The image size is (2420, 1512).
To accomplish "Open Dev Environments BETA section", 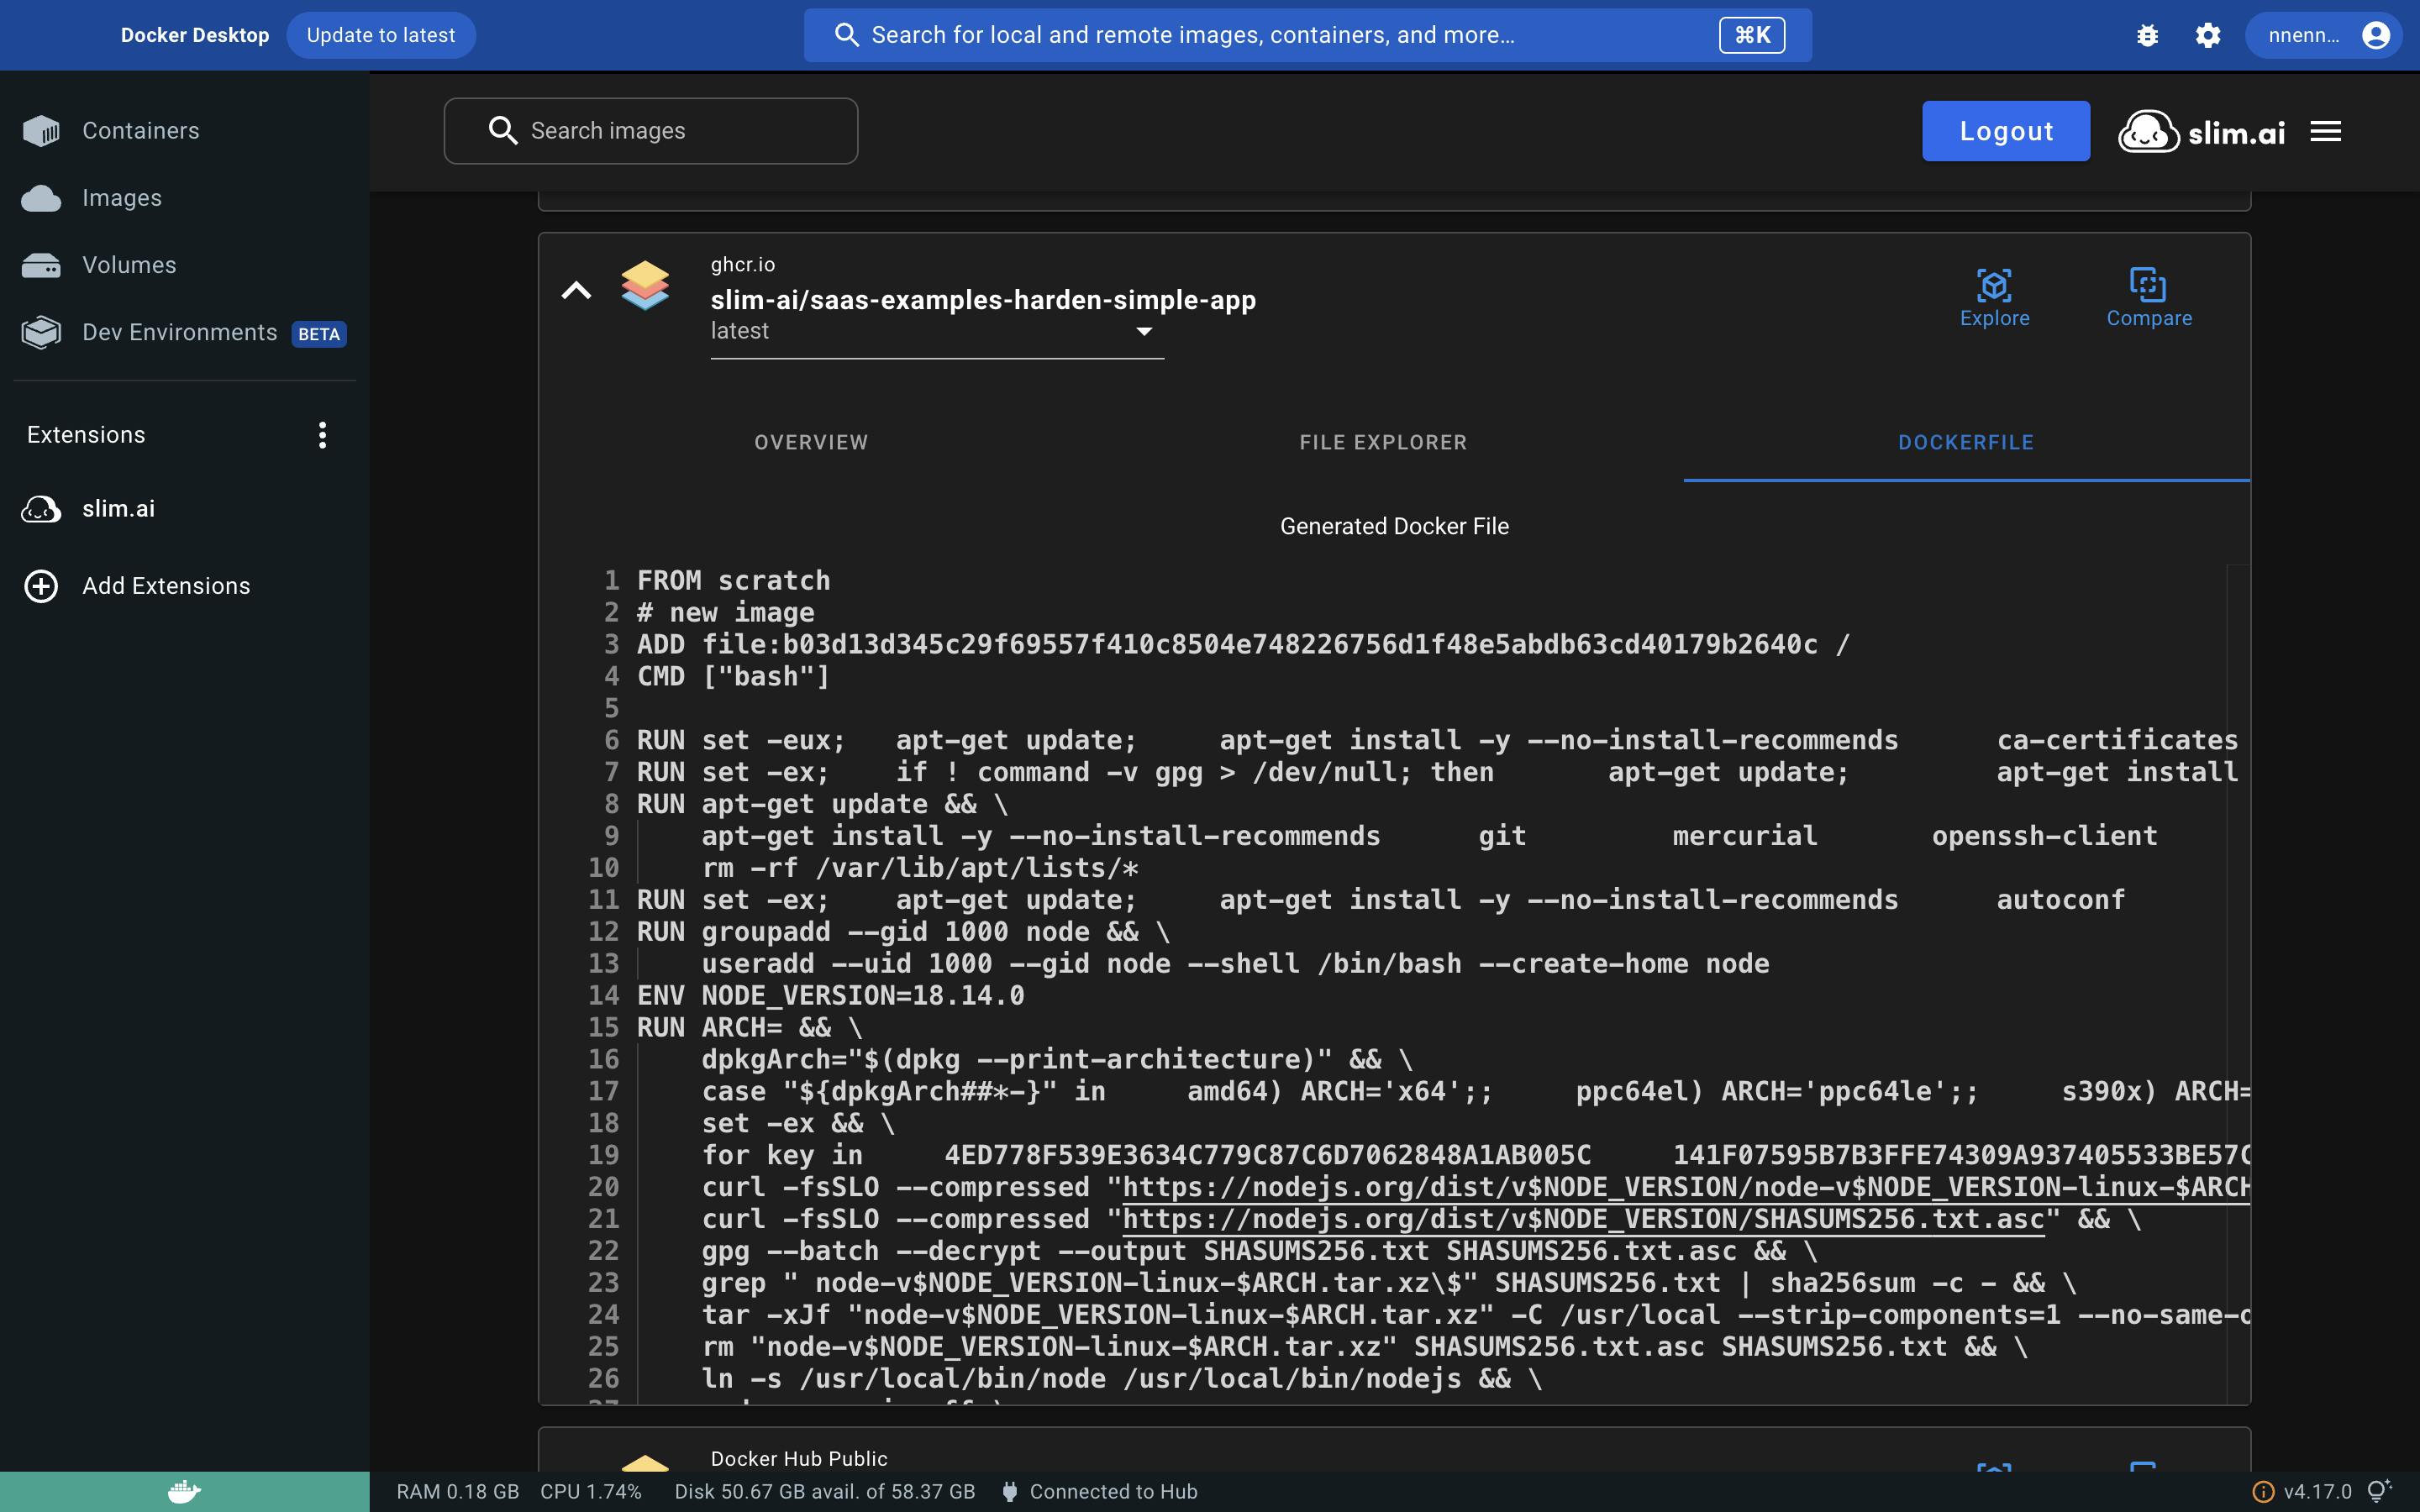I will point(184,332).
